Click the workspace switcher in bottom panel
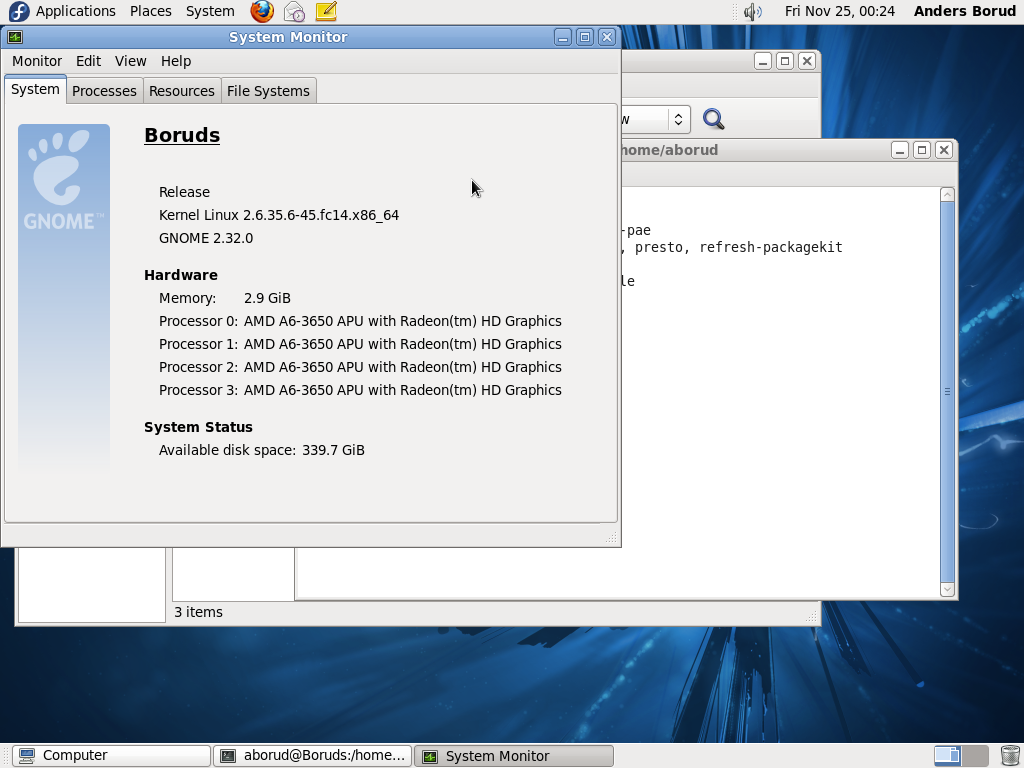This screenshot has width=1024, height=768. coord(960,755)
